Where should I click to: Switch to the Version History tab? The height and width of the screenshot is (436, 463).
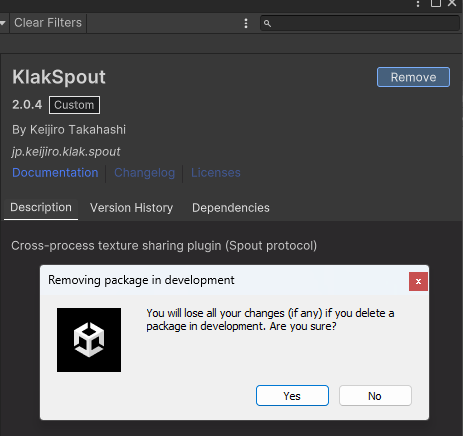coord(131,208)
